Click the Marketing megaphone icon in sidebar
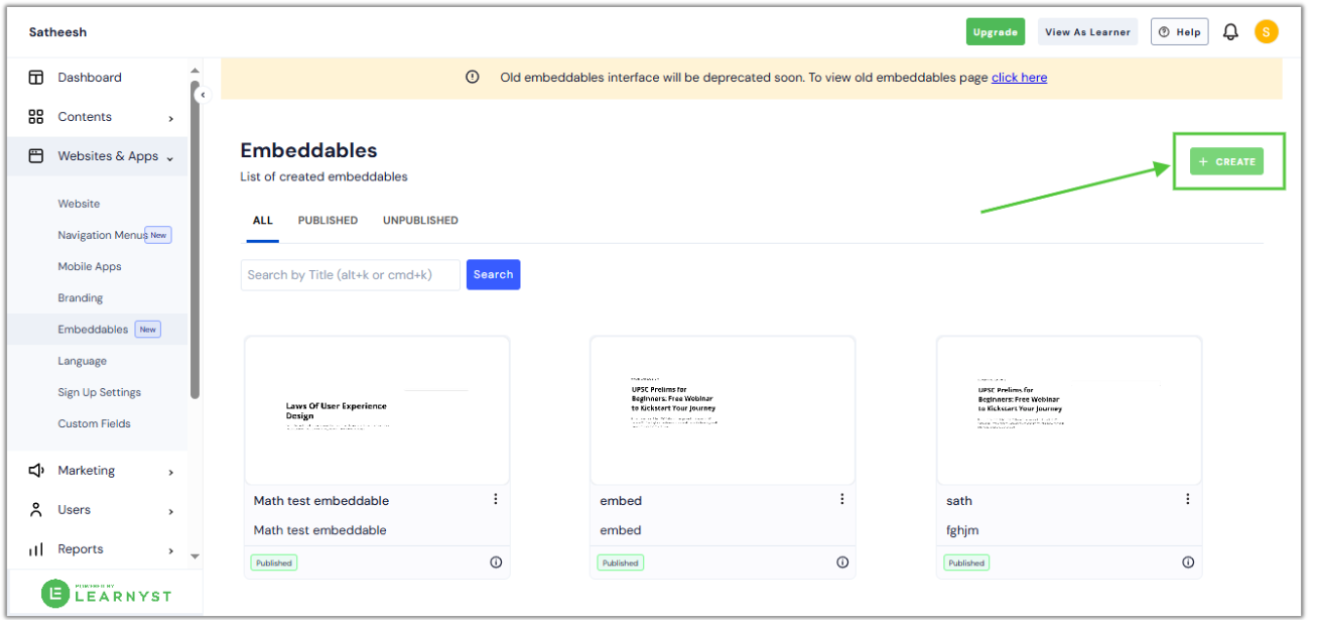The width and height of the screenshot is (1318, 620). pos(36,470)
